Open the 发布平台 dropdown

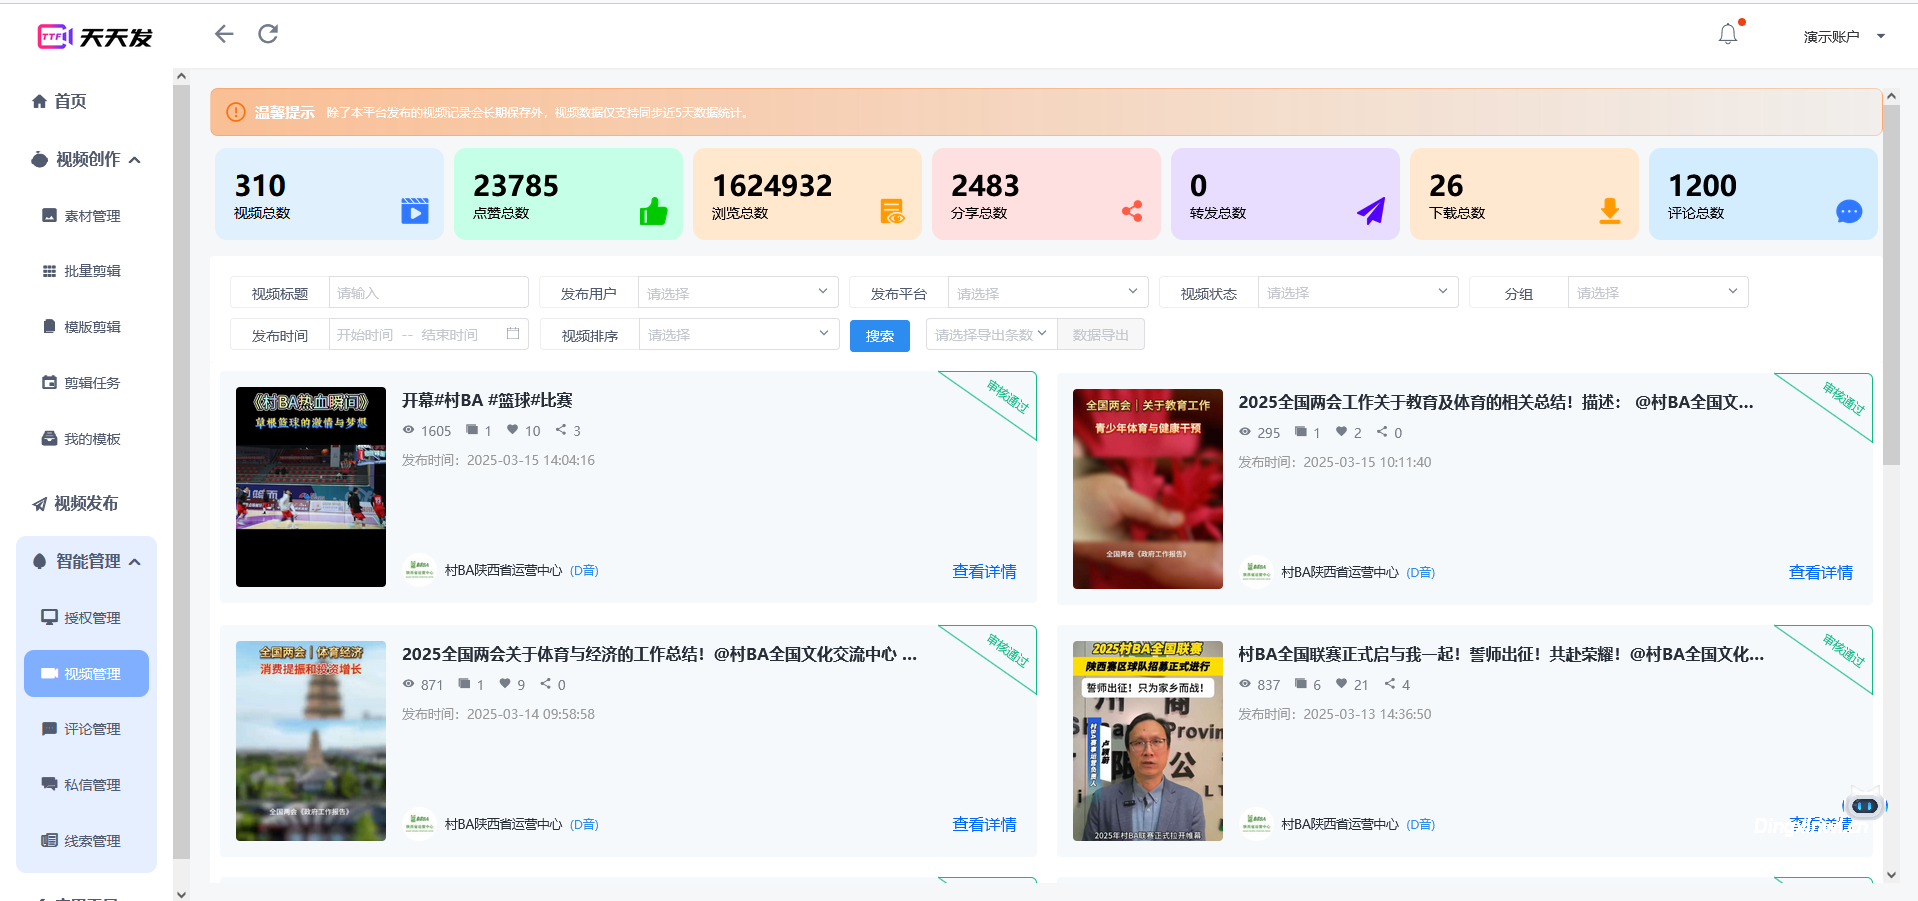(x=1046, y=292)
